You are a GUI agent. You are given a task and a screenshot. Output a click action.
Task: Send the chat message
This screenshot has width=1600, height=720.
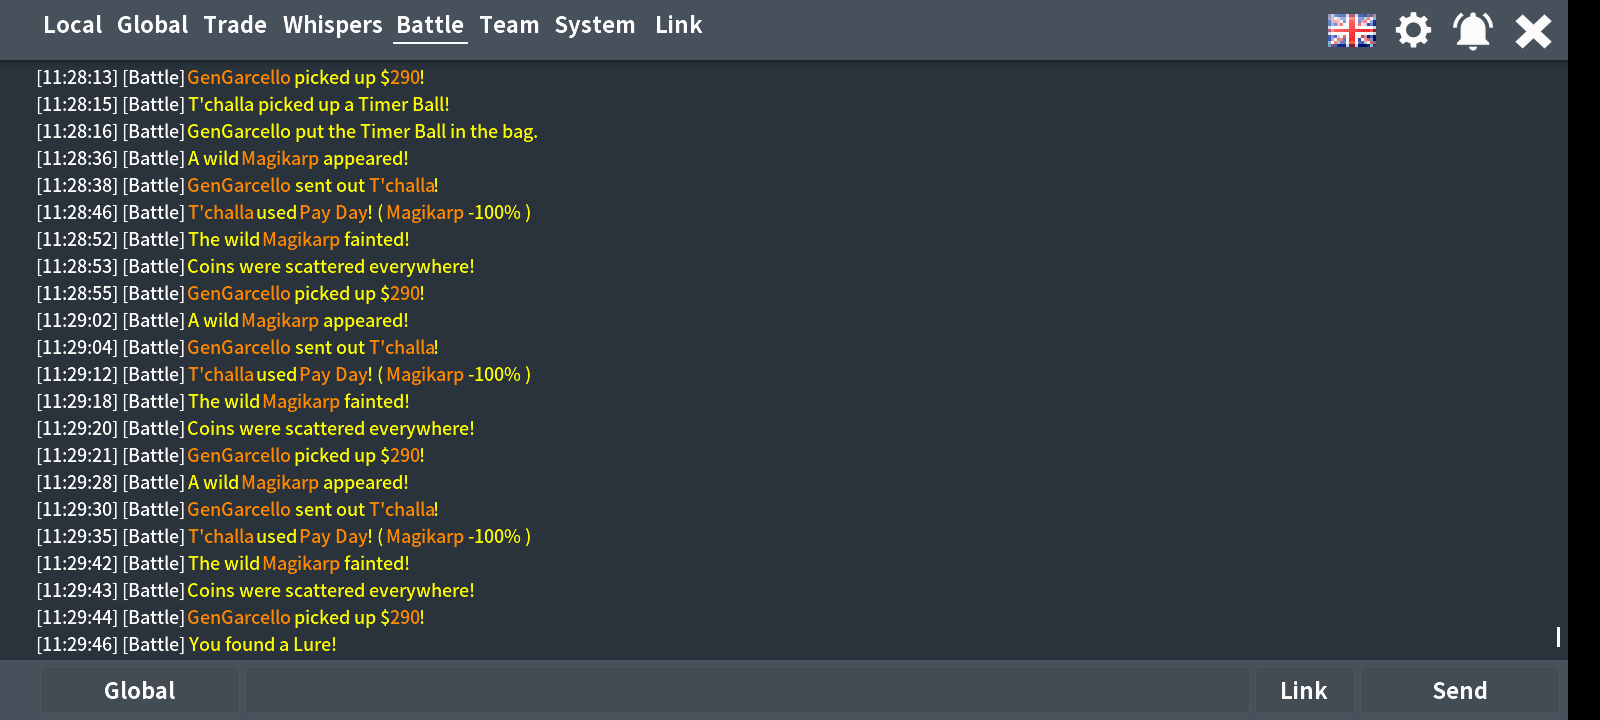1460,691
